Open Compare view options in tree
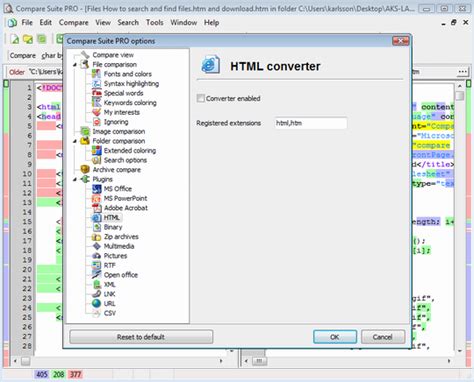This screenshot has width=474, height=382. coord(113,55)
